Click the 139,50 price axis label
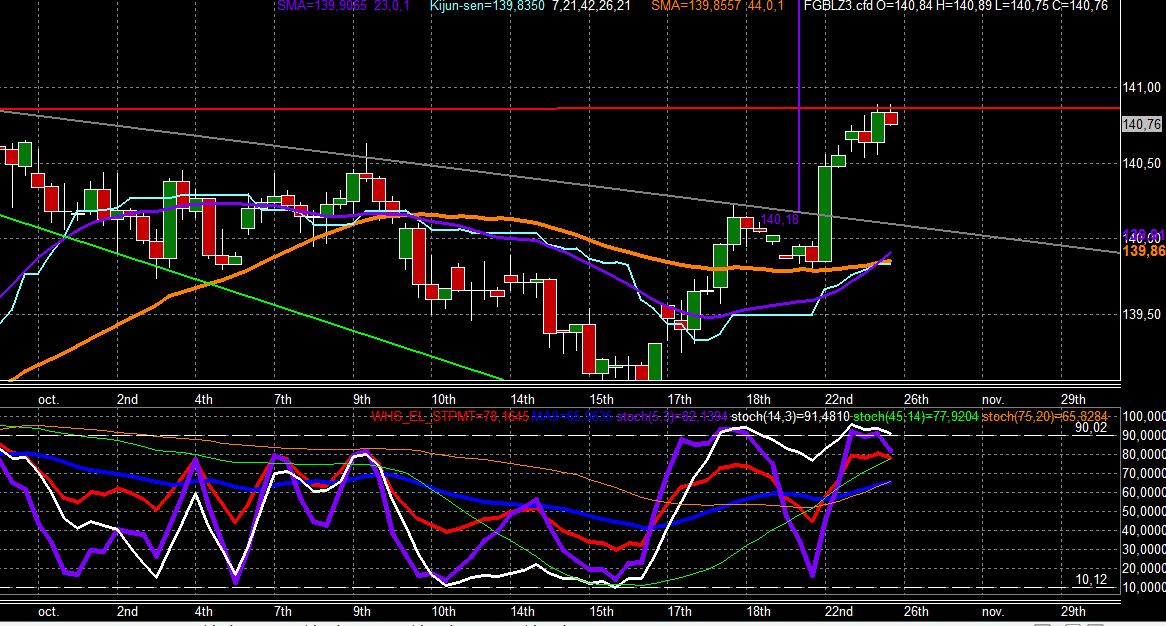The width and height of the screenshot is (1166, 626). [x=1141, y=314]
